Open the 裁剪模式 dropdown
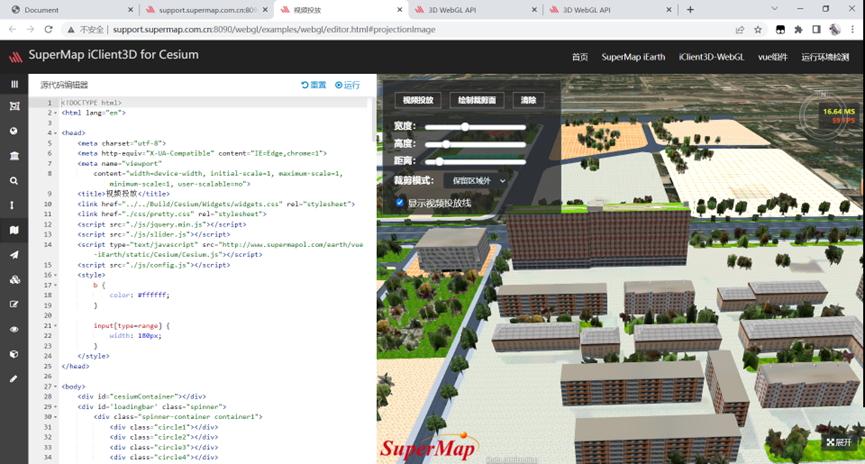 (476, 180)
